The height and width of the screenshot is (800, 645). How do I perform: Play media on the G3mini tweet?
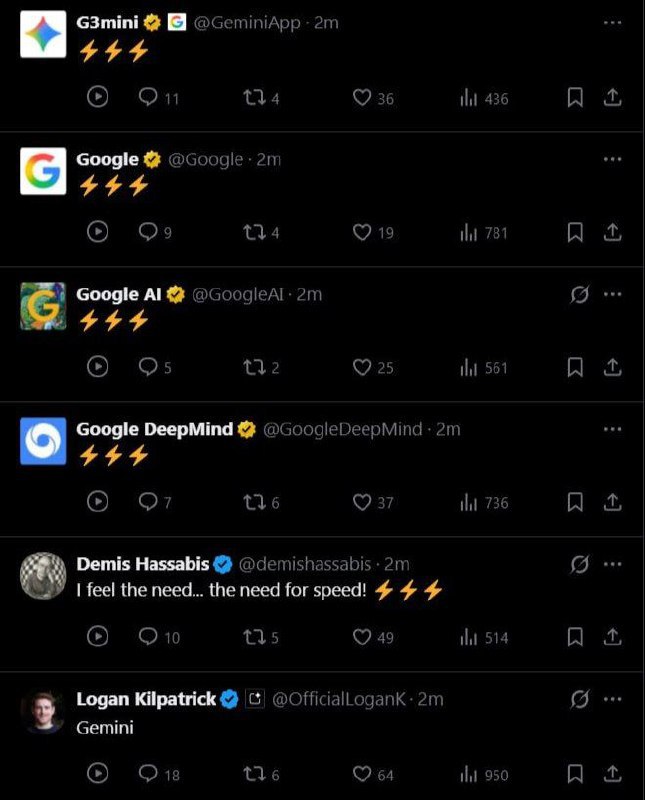click(96, 99)
